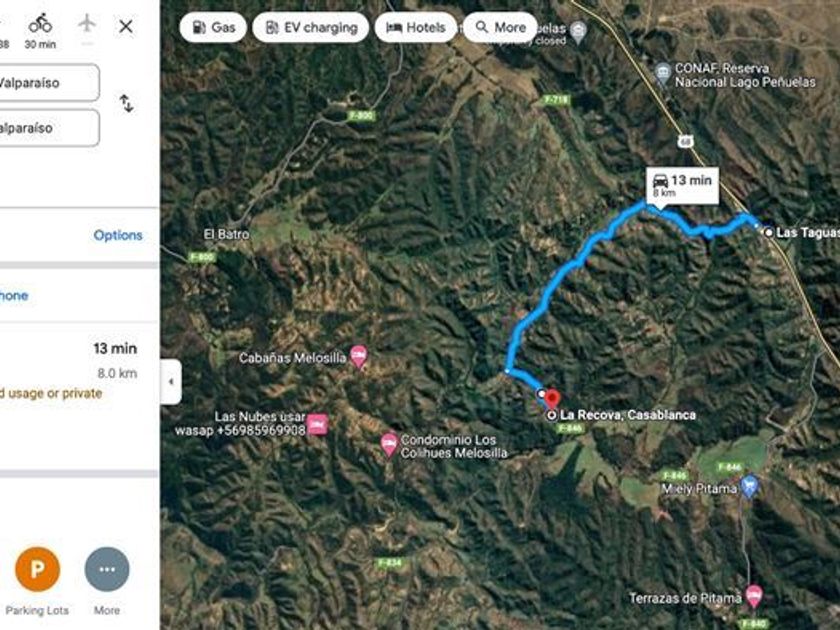Open More search categories chip
The image size is (840, 630).
click(500, 27)
